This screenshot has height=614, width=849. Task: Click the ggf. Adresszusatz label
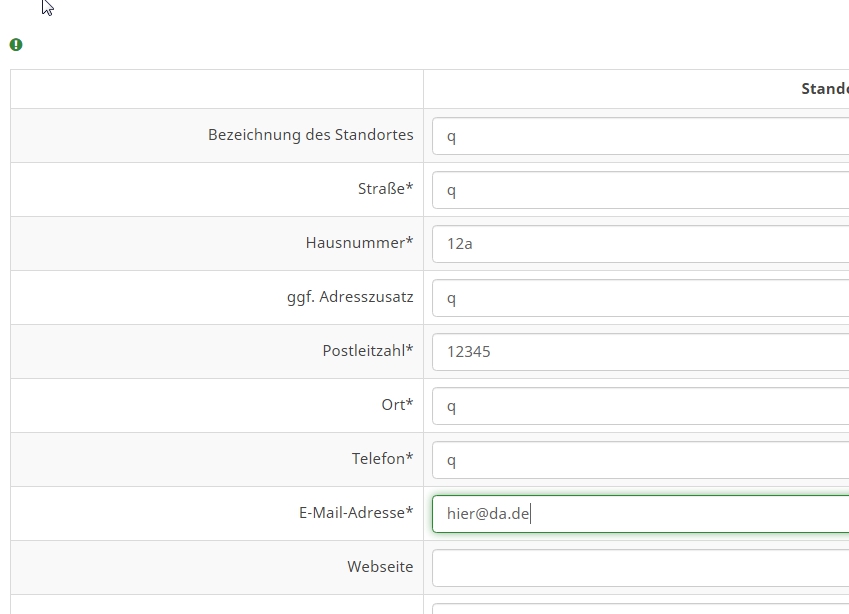point(350,297)
